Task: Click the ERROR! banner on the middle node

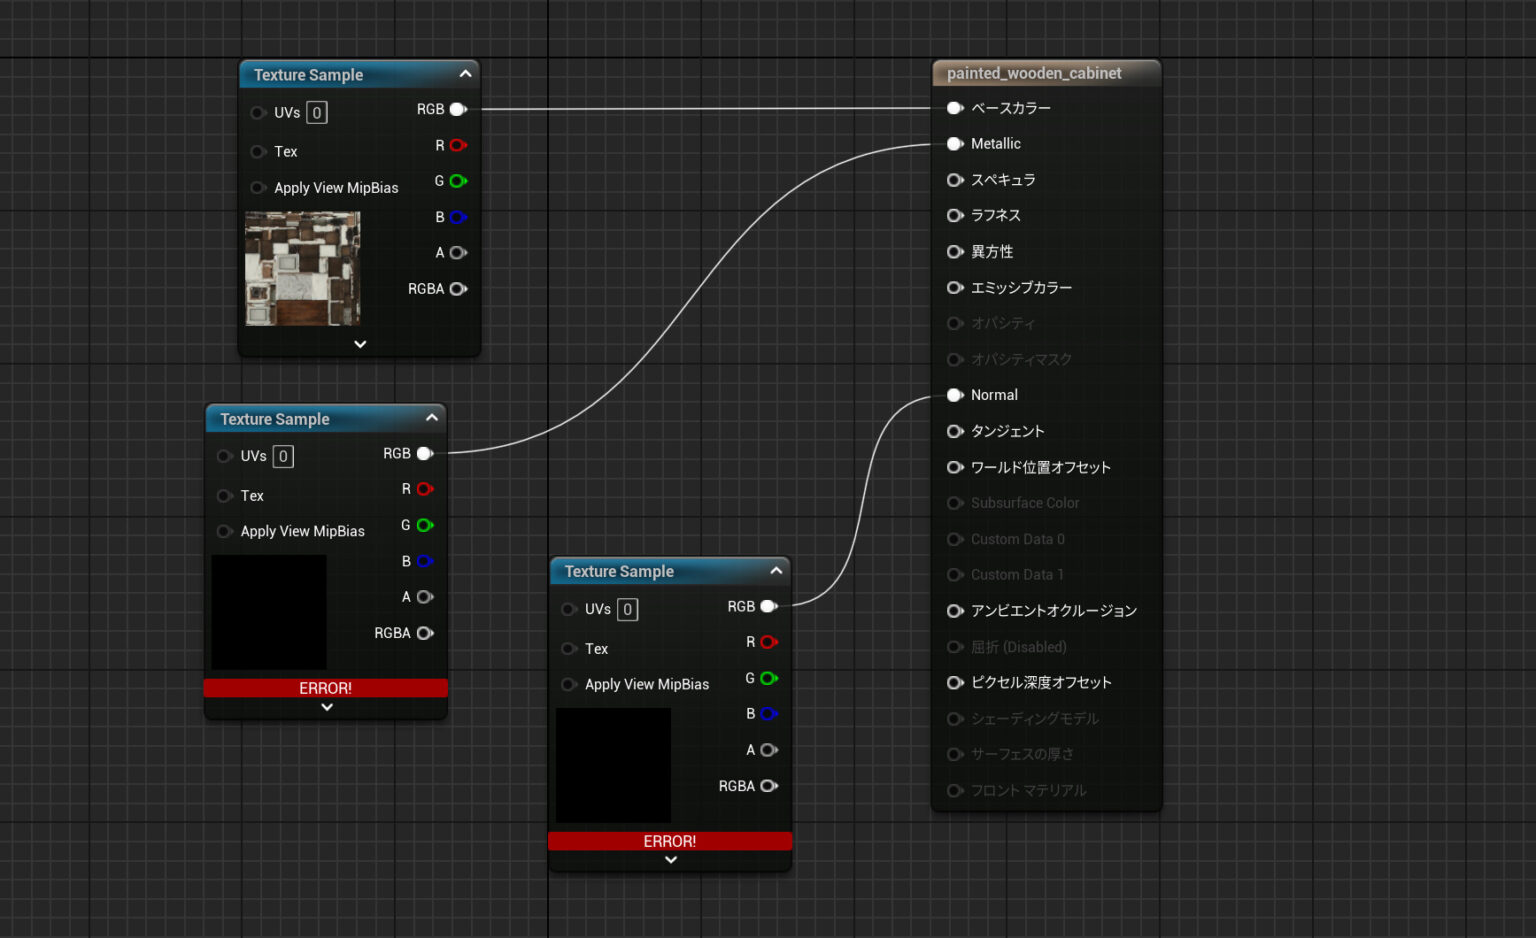Action: (x=326, y=688)
